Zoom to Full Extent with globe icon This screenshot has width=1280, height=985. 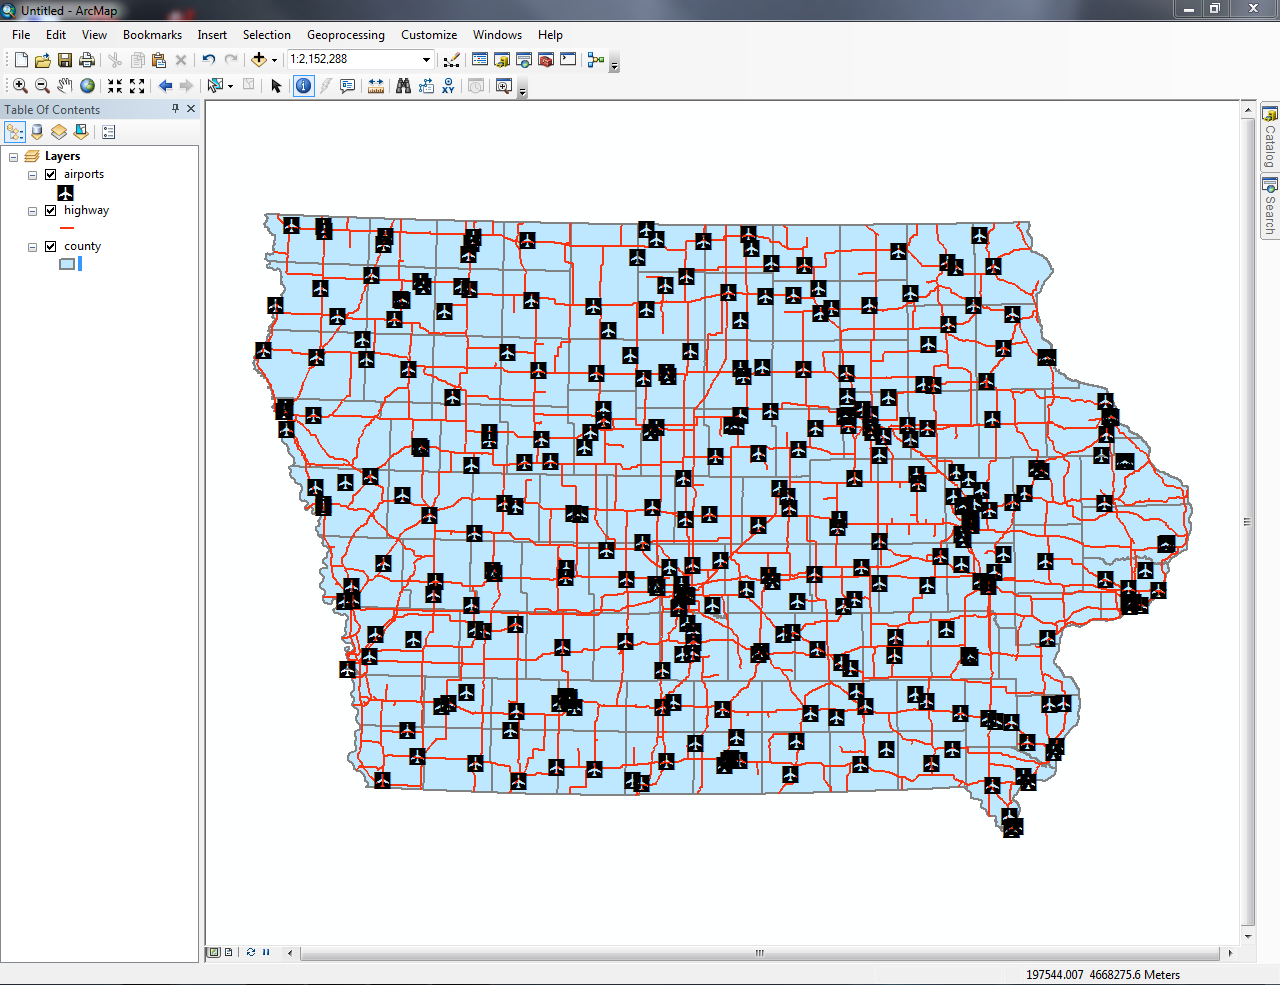click(x=86, y=86)
